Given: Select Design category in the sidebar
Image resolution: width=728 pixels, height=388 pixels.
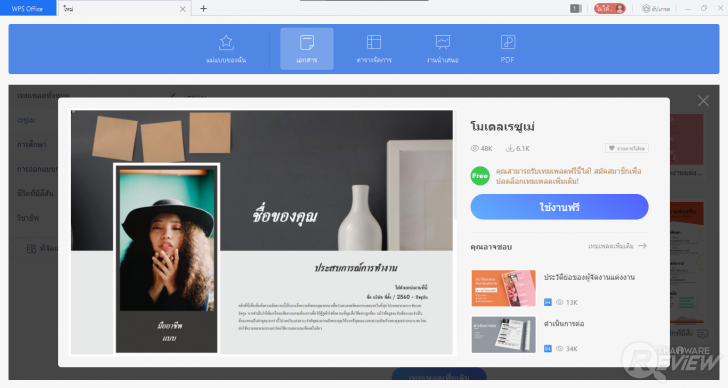Looking at the screenshot, I should pos(37,169).
